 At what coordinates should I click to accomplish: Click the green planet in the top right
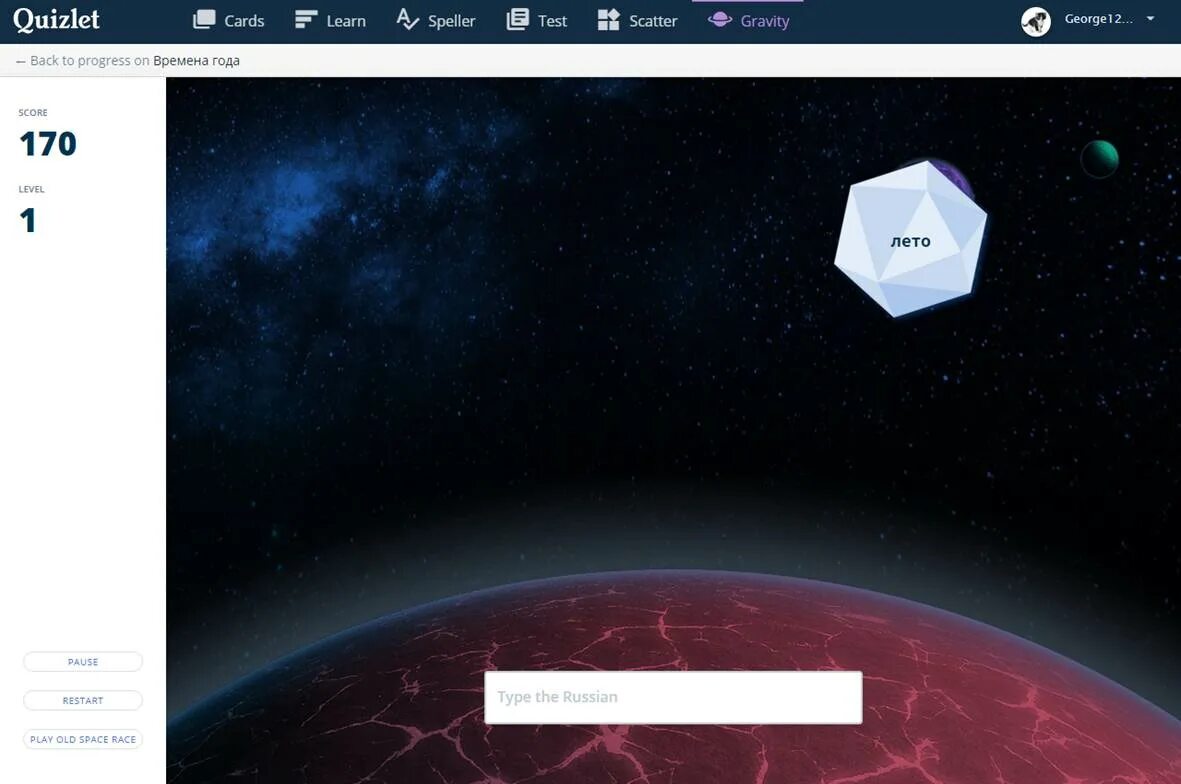1099,158
